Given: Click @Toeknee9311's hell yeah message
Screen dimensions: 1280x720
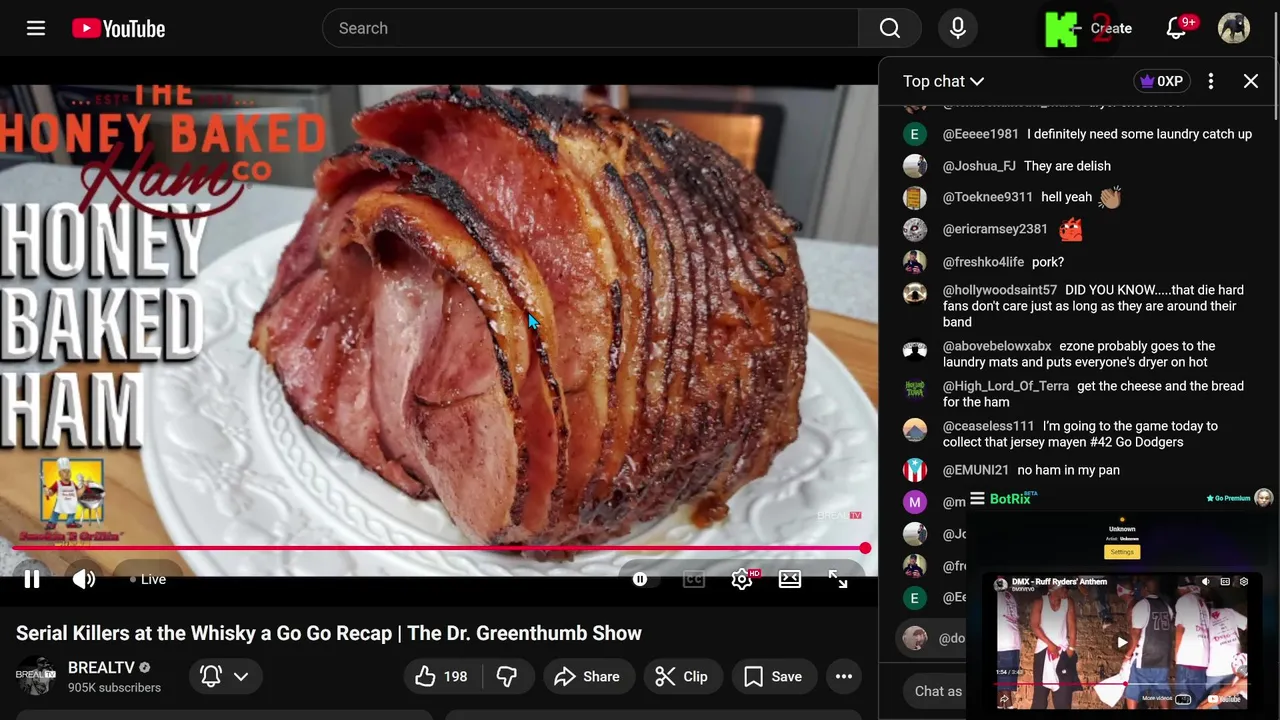Looking at the screenshot, I should click(1066, 197).
